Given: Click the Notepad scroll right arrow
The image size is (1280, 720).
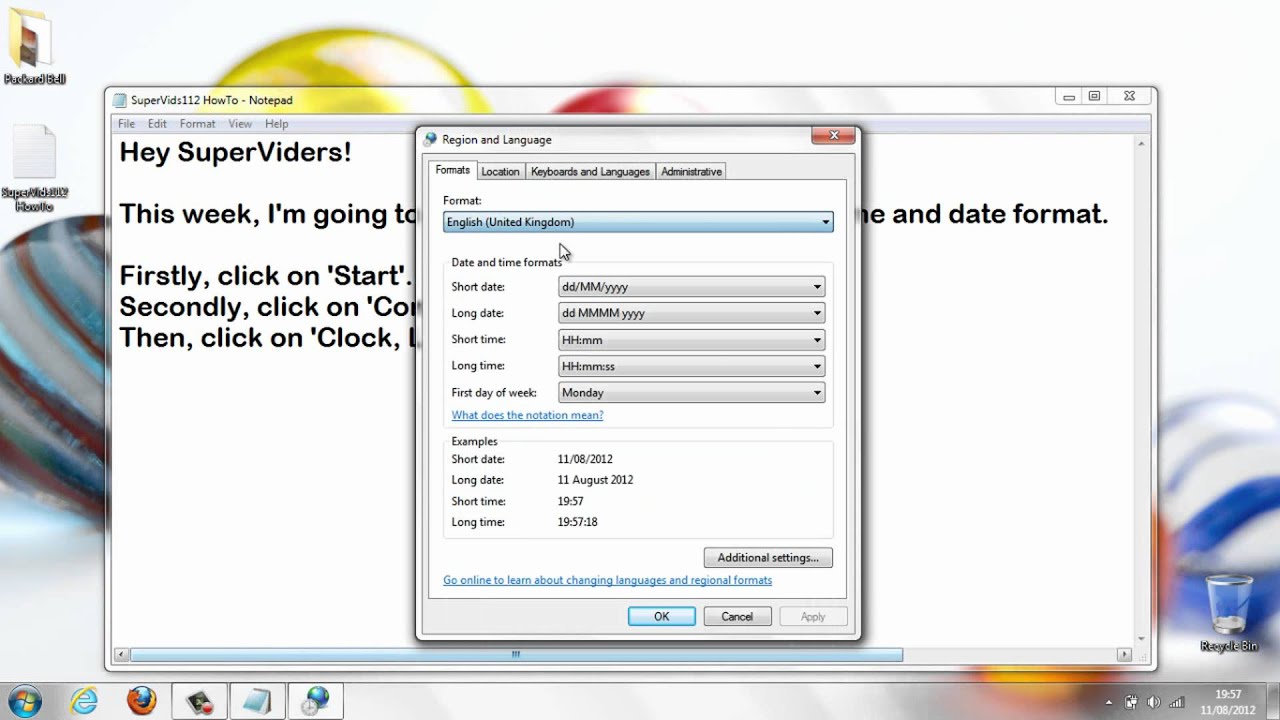Looking at the screenshot, I should pyautogui.click(x=1125, y=655).
